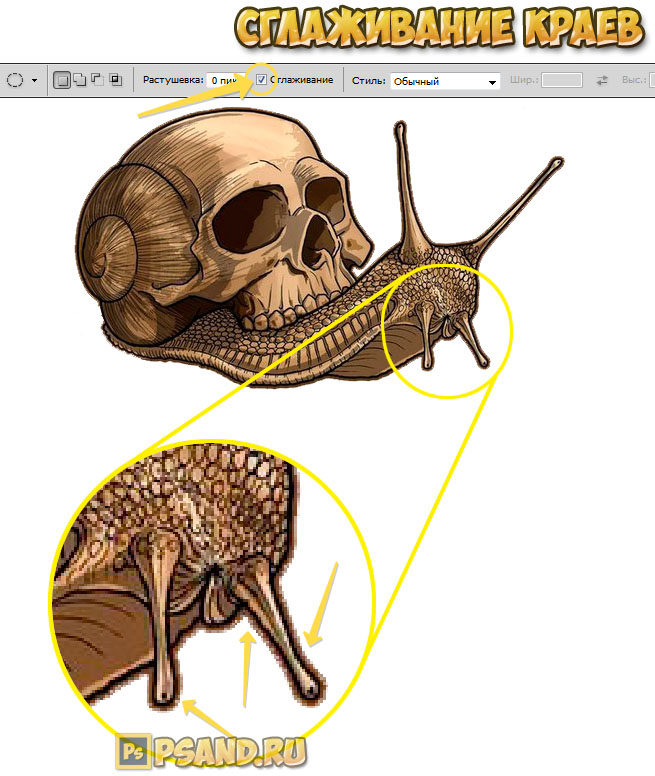Expand the Стиль dropdown showing Обычный

point(445,81)
